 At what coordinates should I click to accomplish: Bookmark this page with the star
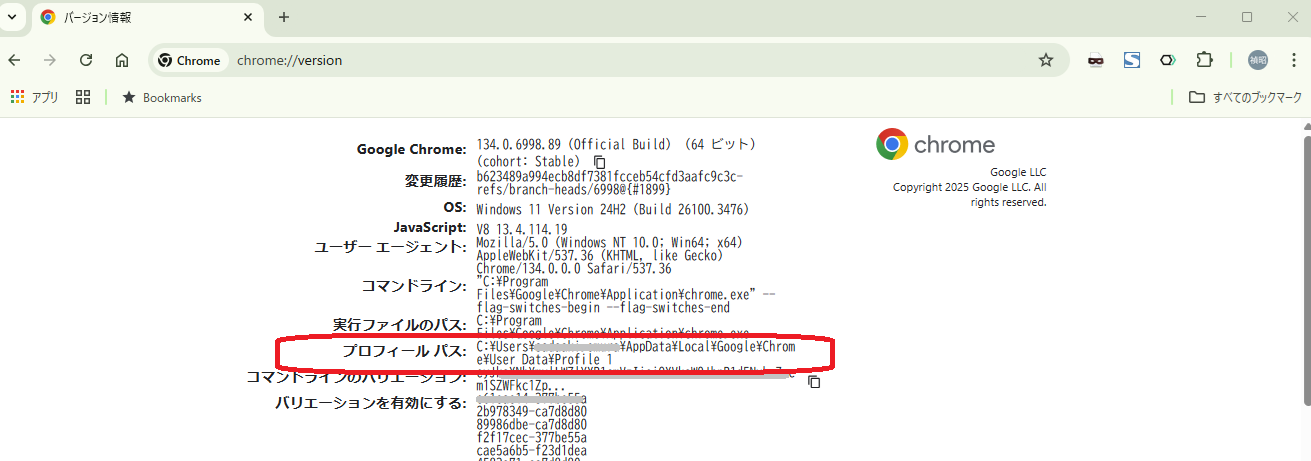point(1046,60)
